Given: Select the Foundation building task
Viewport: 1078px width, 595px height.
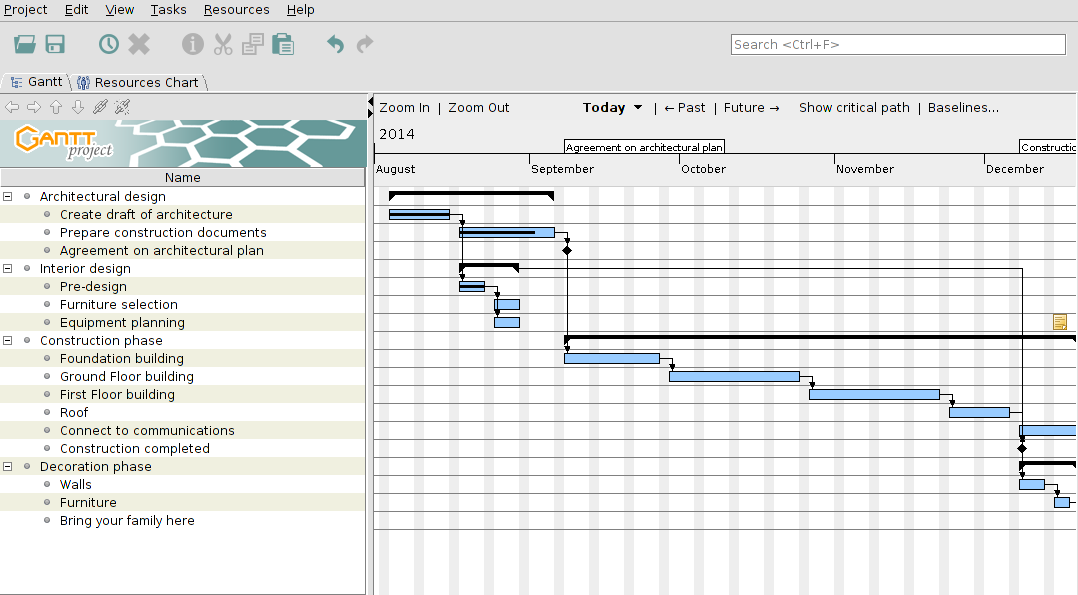Looking at the screenshot, I should pos(122,358).
